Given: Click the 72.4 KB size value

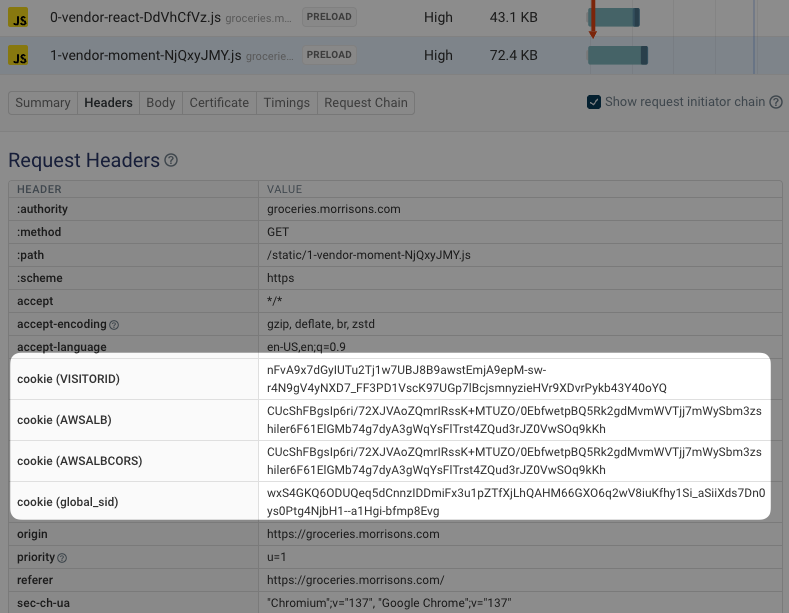Looking at the screenshot, I should (x=513, y=55).
